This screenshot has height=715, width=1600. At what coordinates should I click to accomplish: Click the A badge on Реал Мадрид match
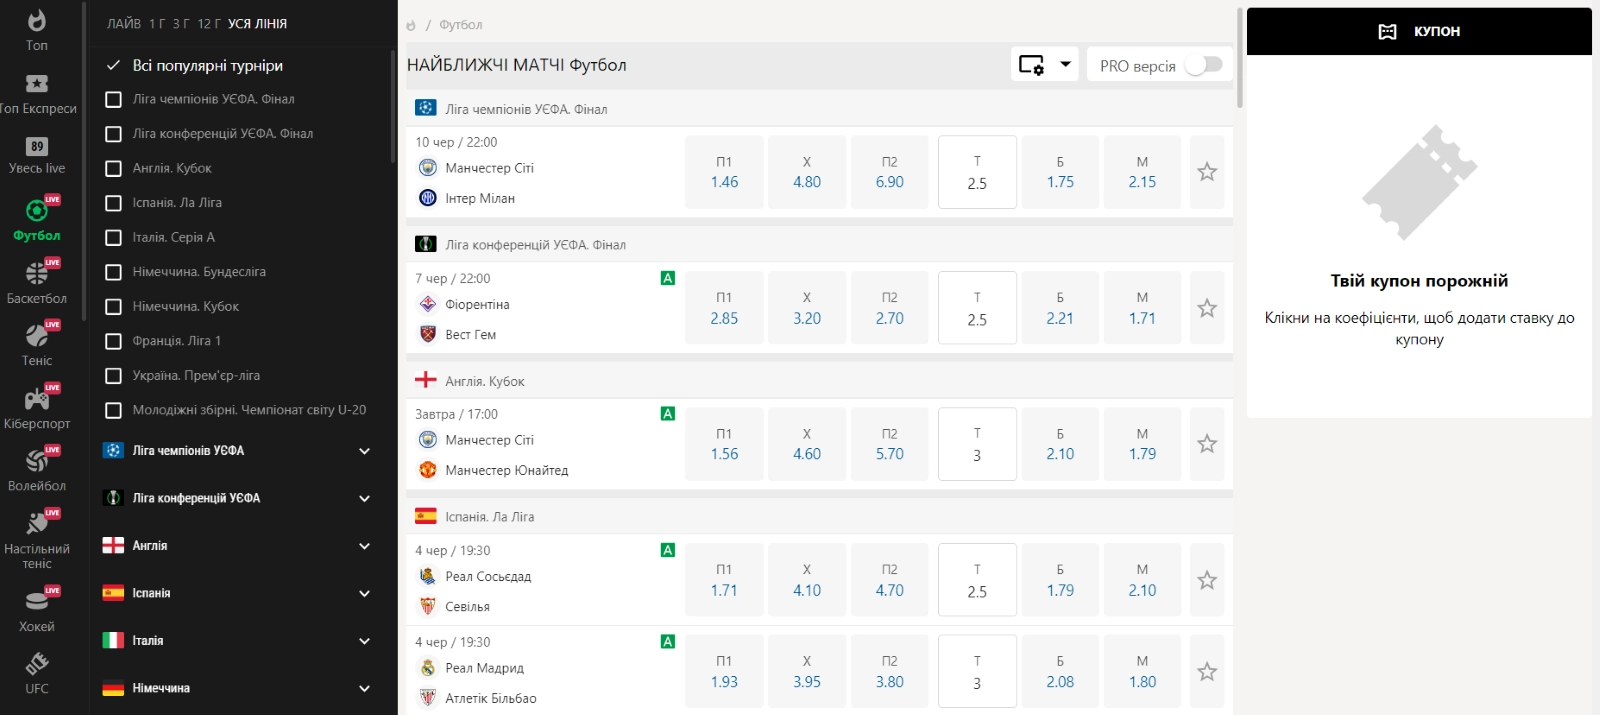668,642
